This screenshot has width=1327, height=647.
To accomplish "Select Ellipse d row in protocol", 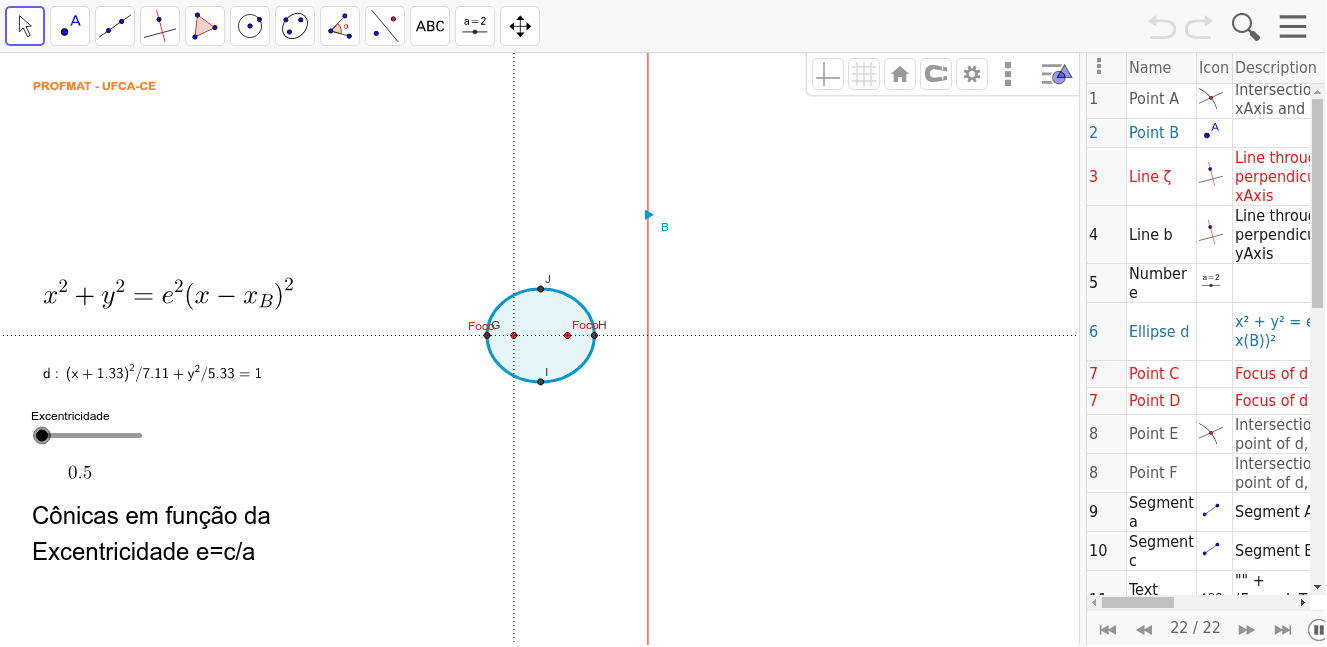I will click(1198, 331).
